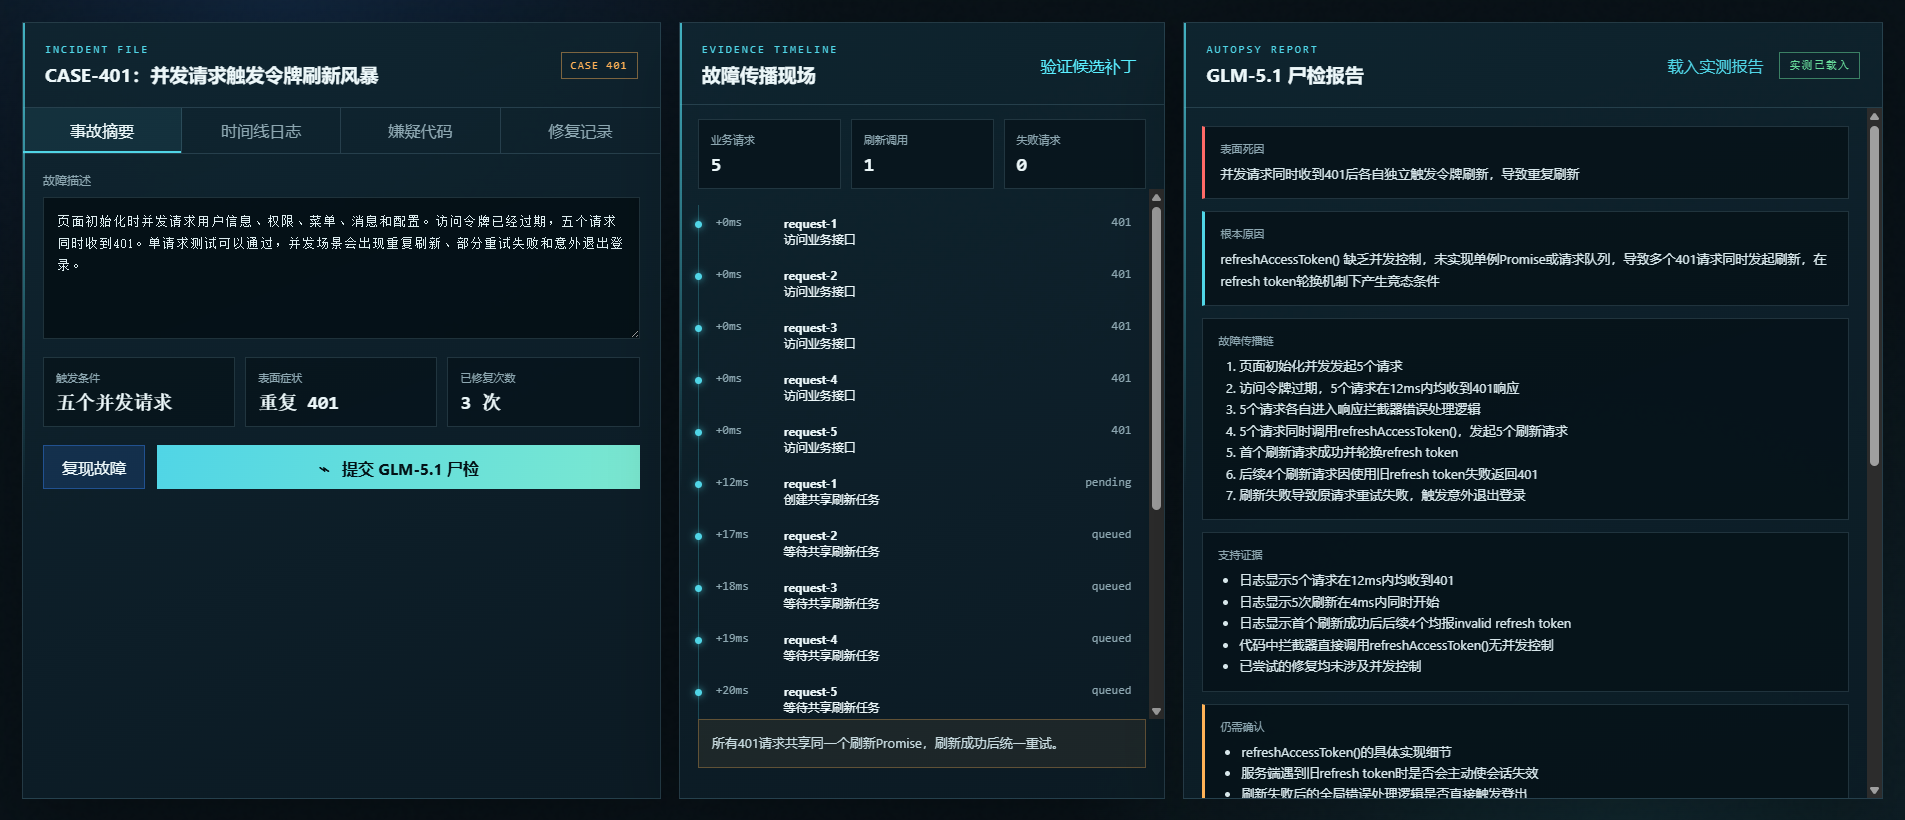Select the +20ms request-5 timeline dot
Viewport: 1905px width, 820px height.
click(x=698, y=692)
